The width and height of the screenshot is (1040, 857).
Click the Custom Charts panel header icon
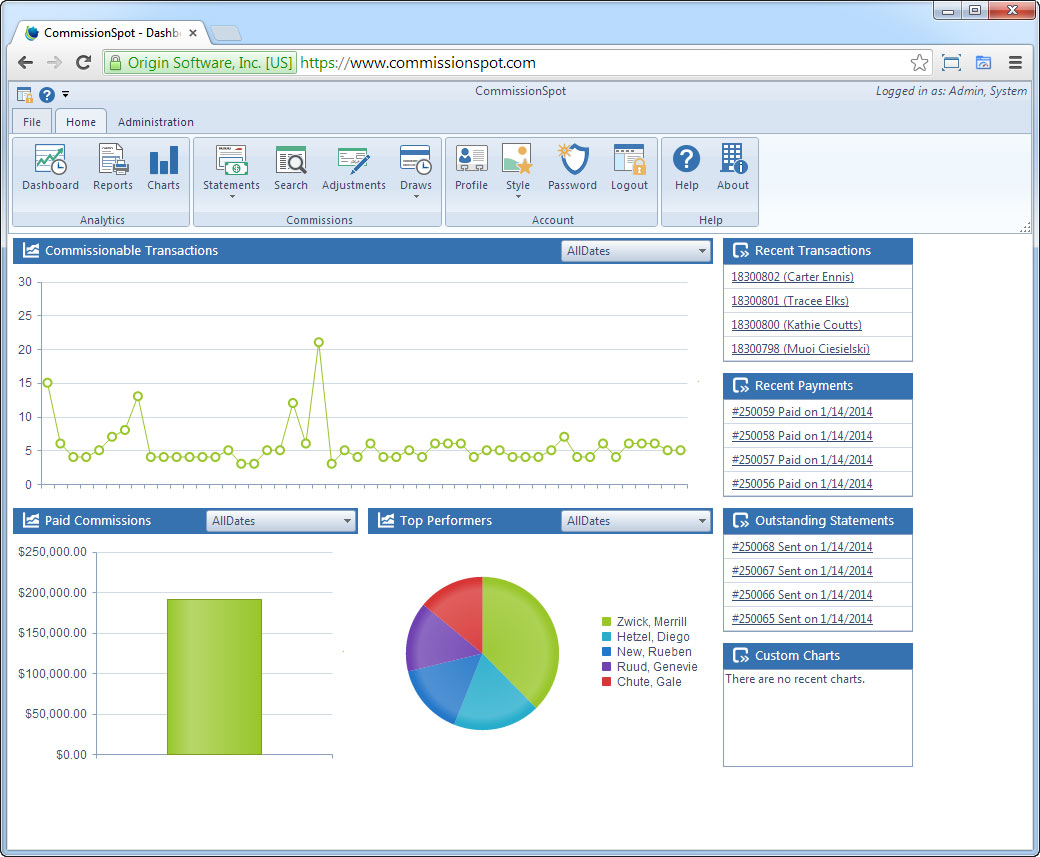[740, 655]
